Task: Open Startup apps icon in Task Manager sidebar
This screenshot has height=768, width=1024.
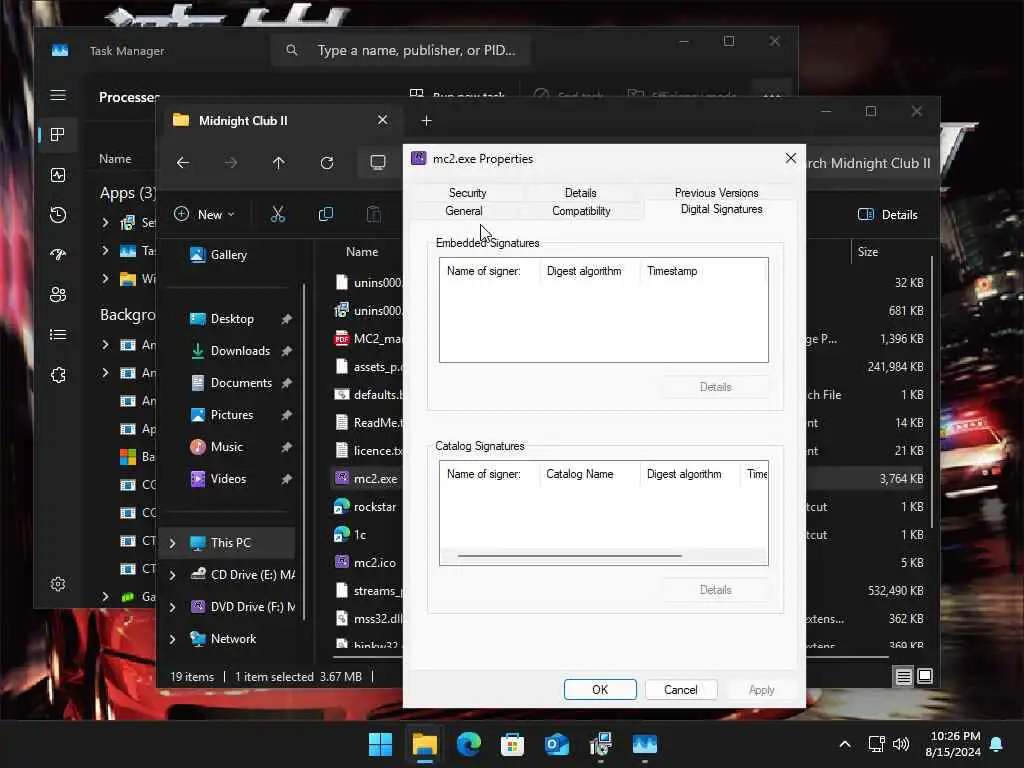Action: pyautogui.click(x=58, y=255)
